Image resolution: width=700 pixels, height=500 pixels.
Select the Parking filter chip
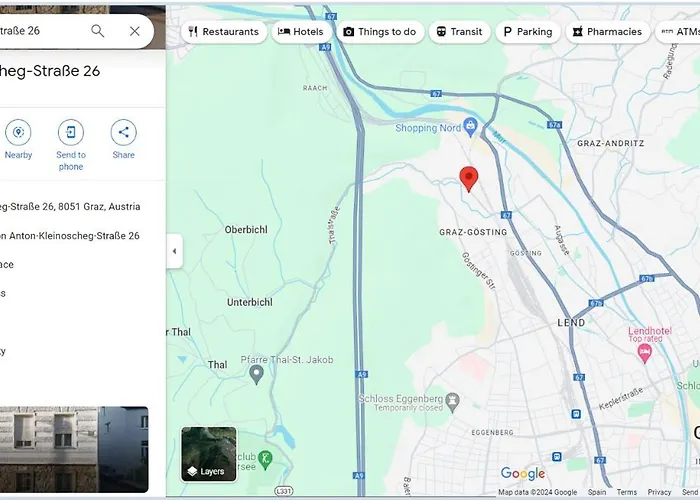tap(527, 32)
